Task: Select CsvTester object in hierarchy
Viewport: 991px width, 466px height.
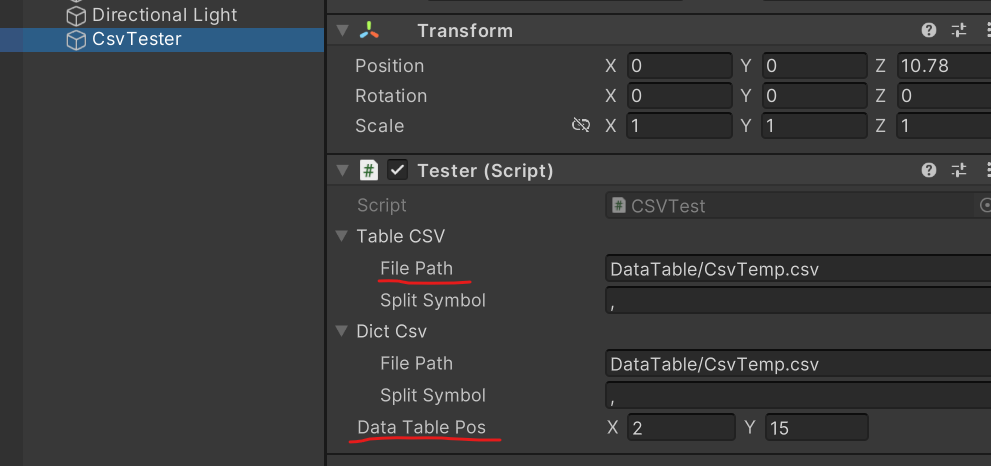Action: 137,40
